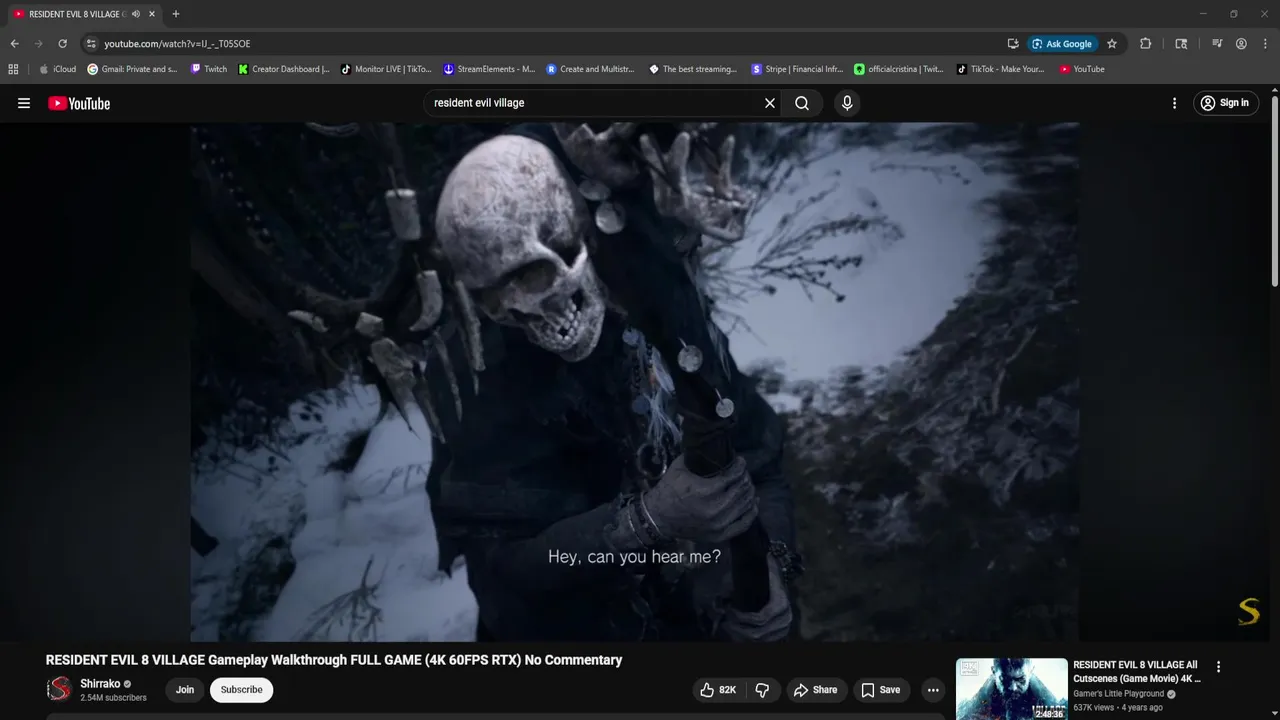Image resolution: width=1280 pixels, height=720 pixels.
Task: Go forward in browser history
Action: coord(38,44)
